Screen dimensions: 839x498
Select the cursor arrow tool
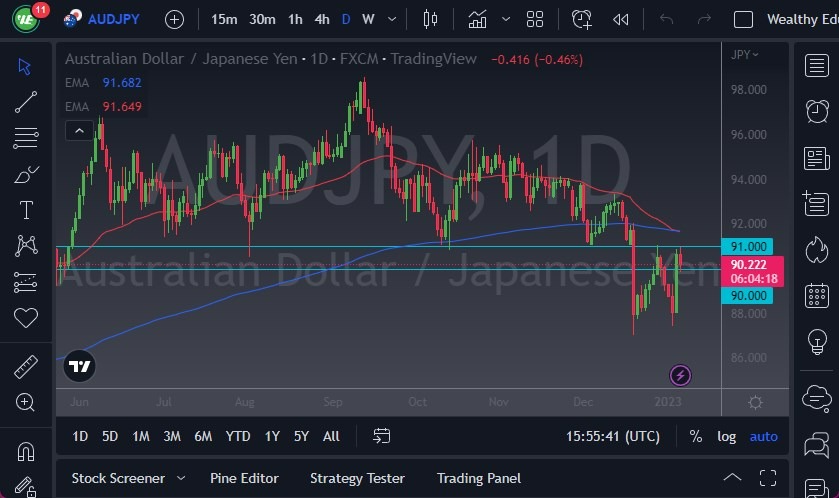25,66
